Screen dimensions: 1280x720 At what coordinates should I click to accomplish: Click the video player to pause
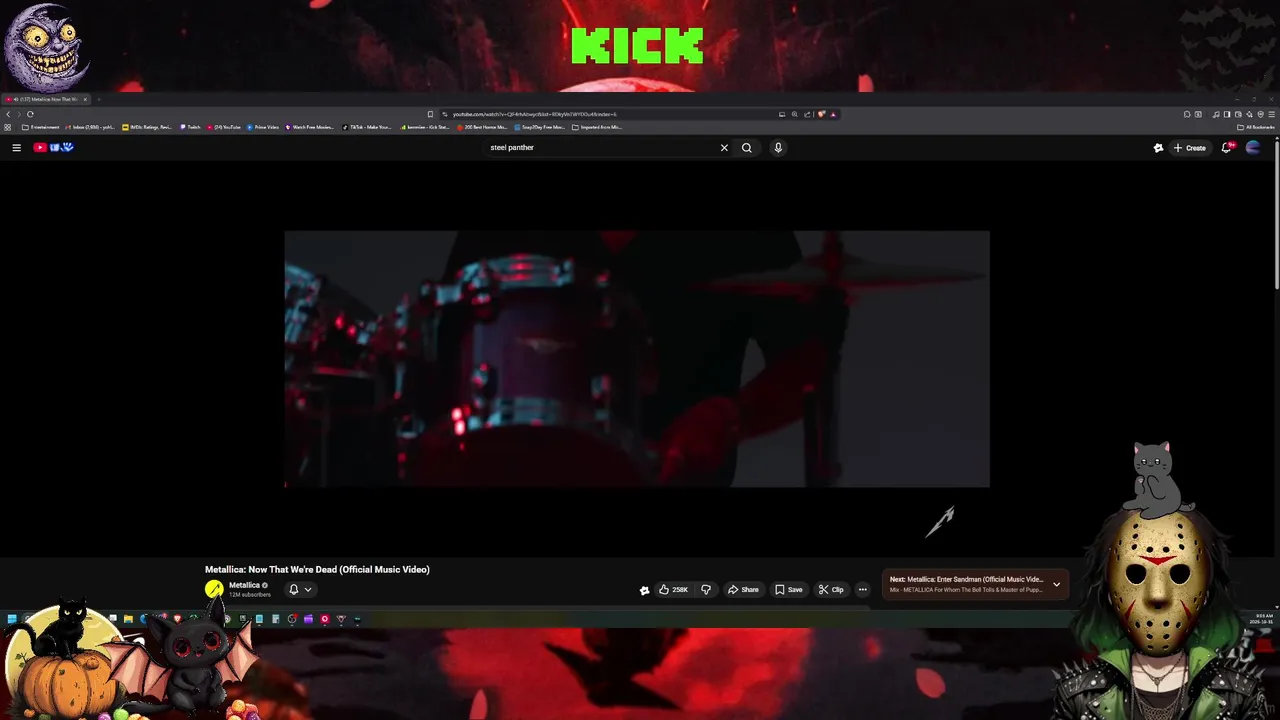pyautogui.click(x=637, y=359)
